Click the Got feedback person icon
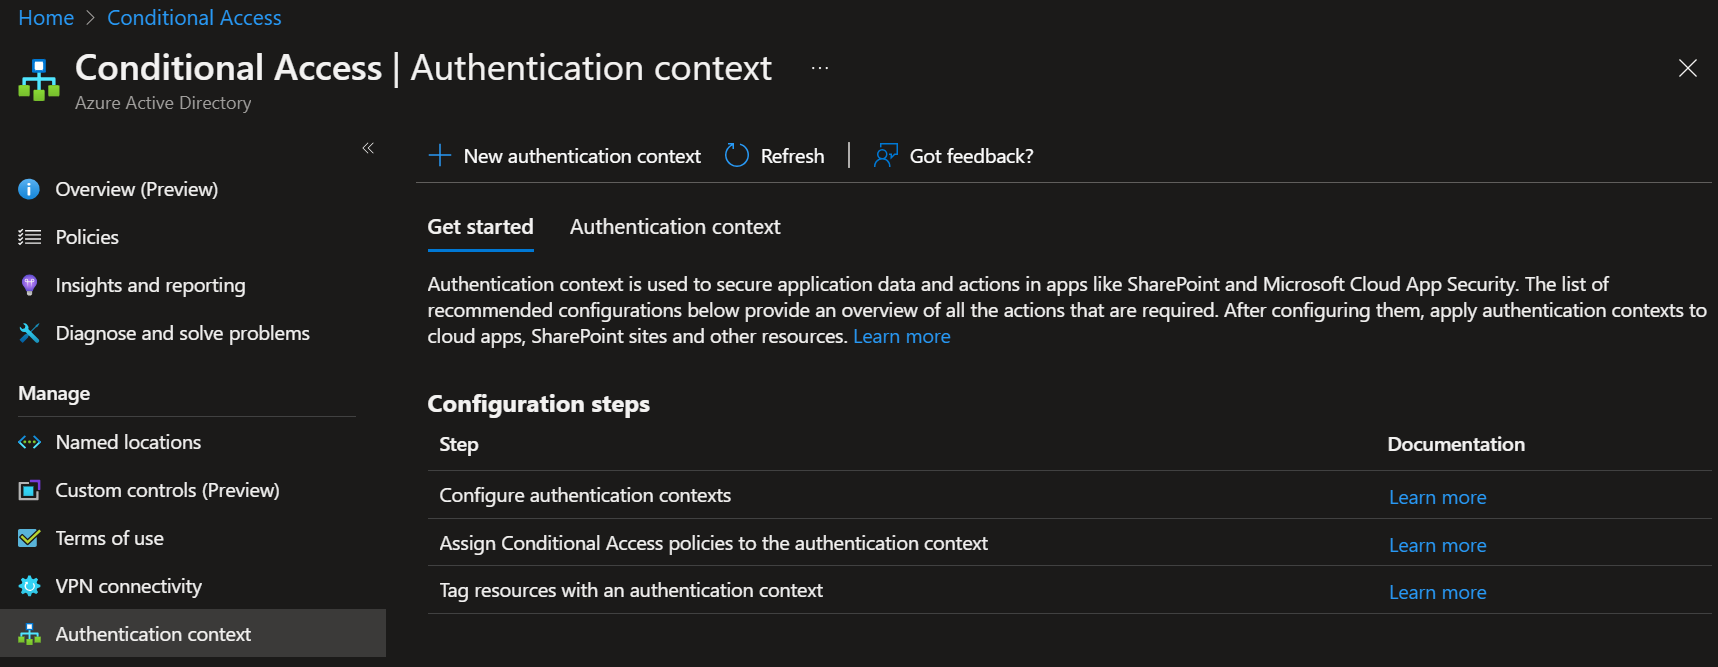The image size is (1718, 667). [885, 155]
